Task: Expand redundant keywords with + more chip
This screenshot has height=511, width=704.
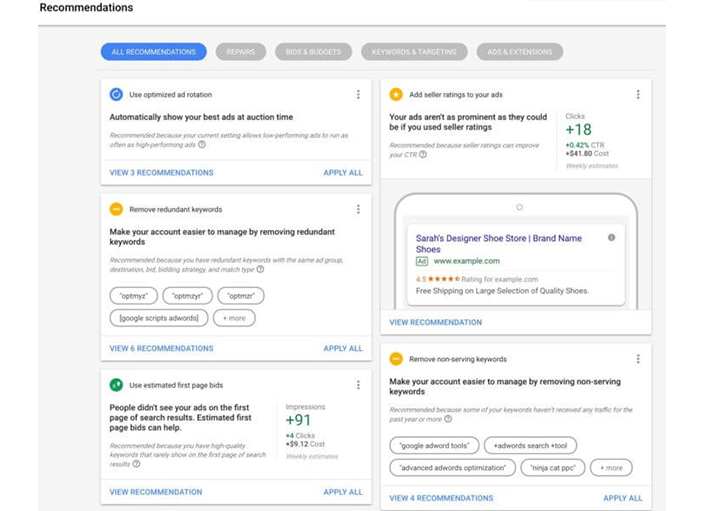Action: click(234, 318)
